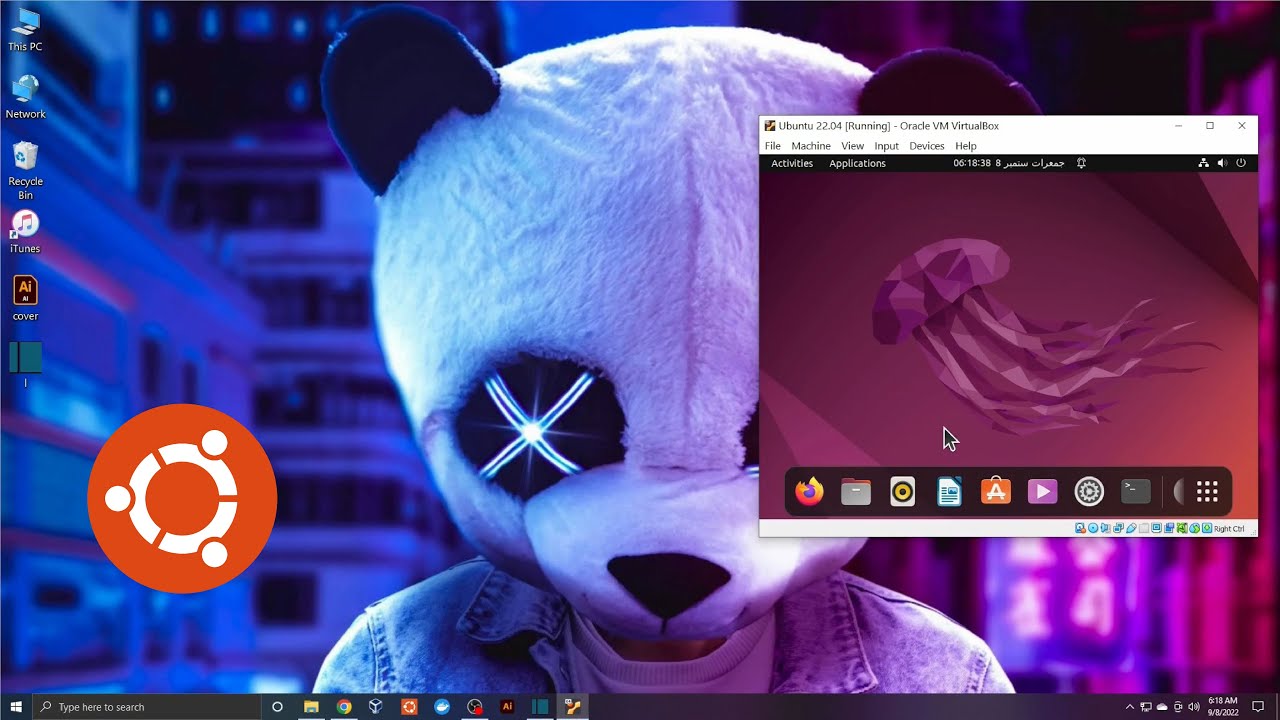Open the Files manager in Ubuntu dock
The image size is (1280, 720).
pos(856,491)
